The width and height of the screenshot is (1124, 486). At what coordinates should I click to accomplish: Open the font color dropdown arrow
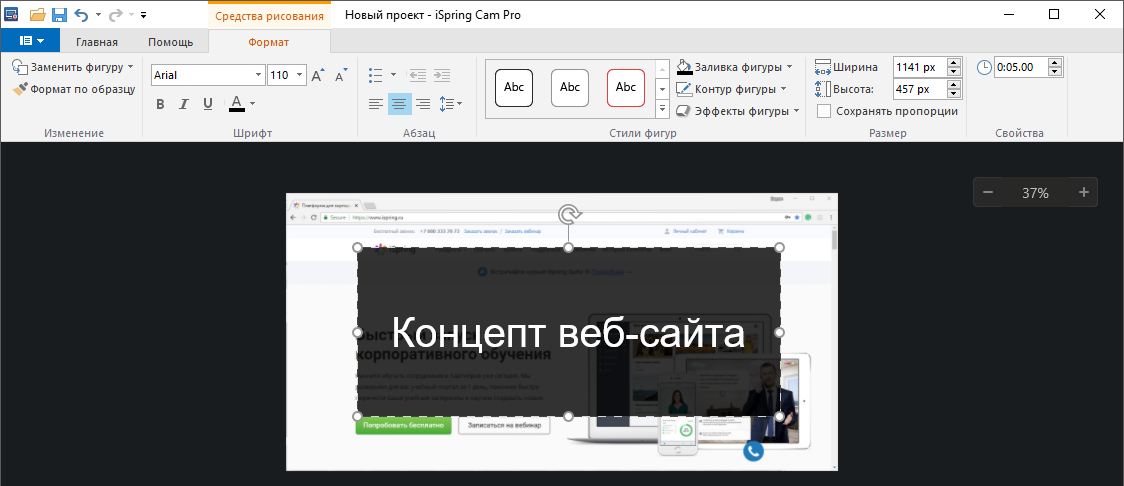252,104
